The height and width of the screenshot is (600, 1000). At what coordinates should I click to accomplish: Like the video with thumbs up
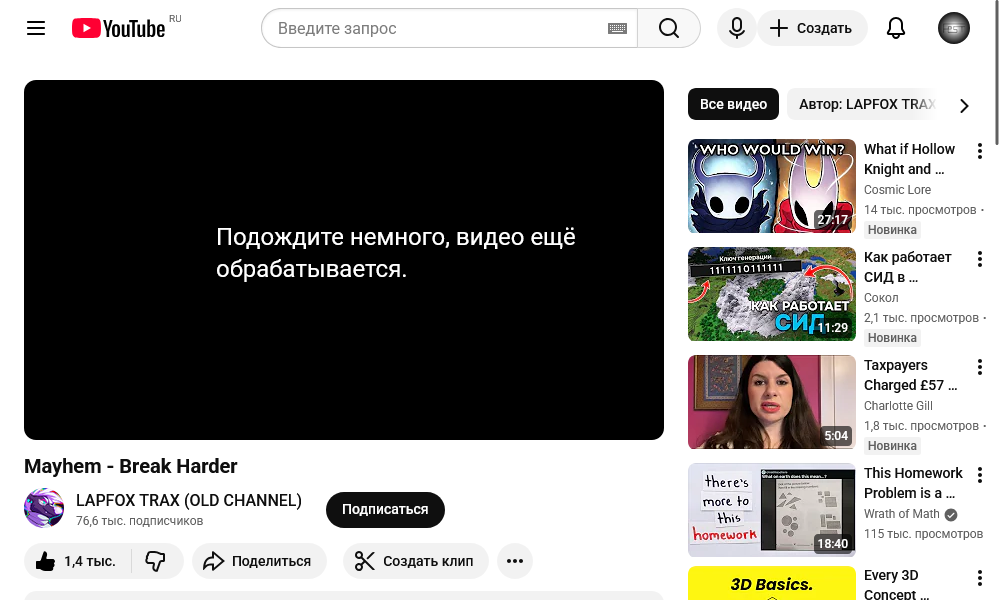click(x=77, y=561)
